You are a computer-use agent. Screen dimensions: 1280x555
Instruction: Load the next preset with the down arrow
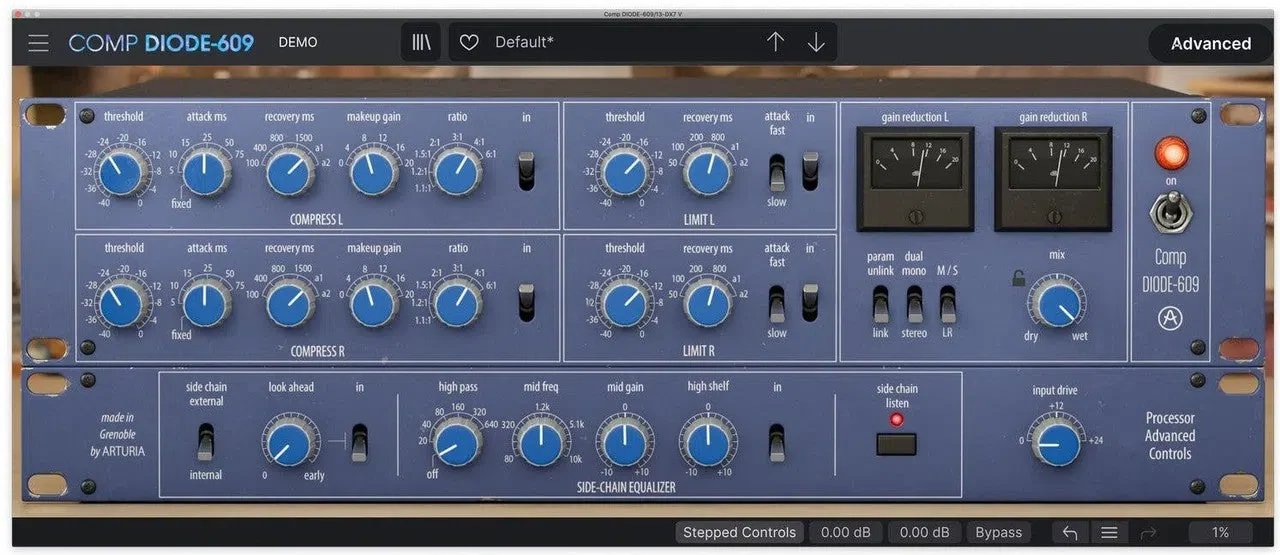[x=816, y=42]
